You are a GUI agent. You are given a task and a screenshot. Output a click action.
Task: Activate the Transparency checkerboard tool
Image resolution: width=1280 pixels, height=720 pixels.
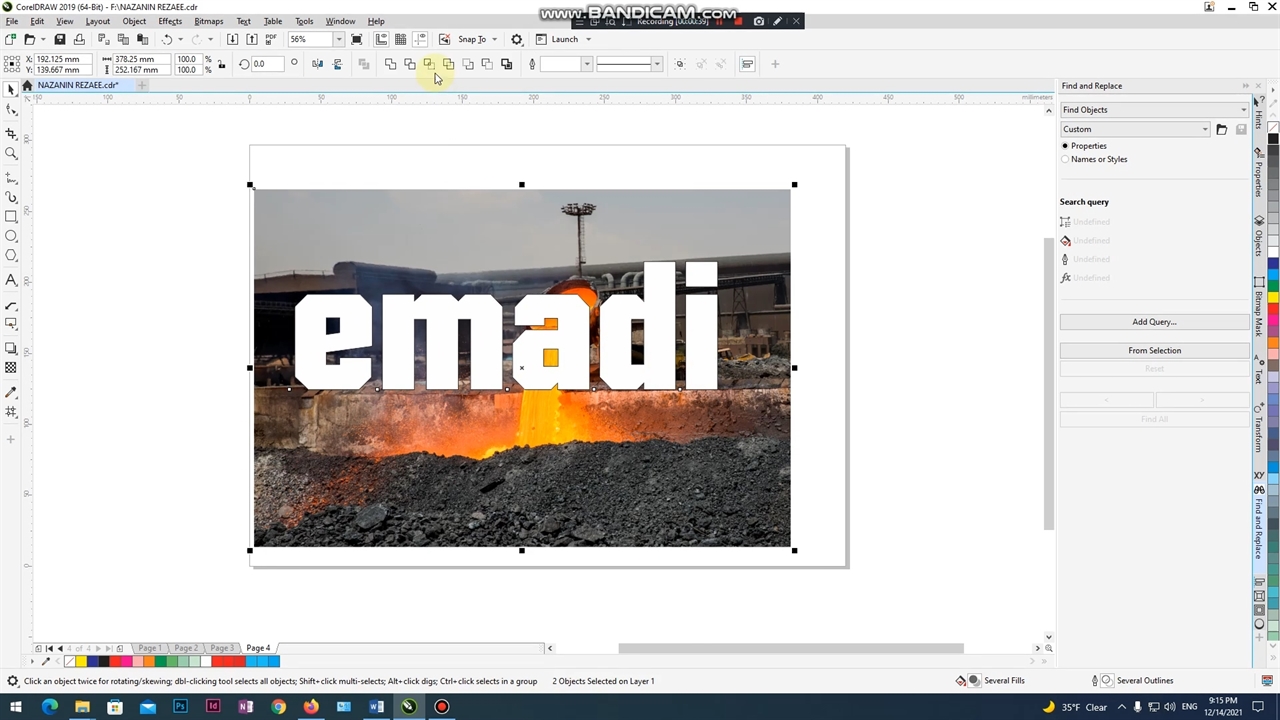tap(11, 368)
